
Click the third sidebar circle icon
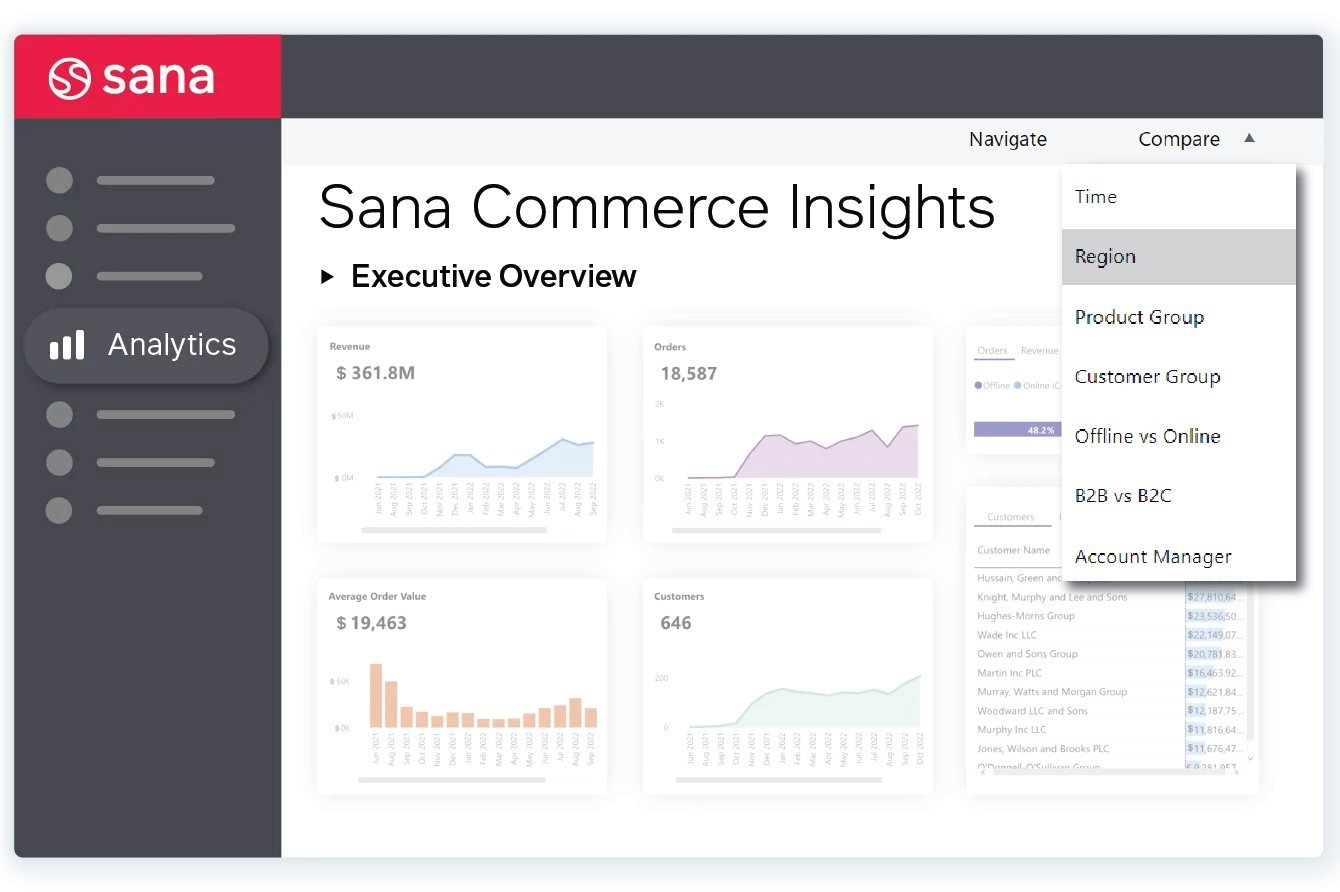point(59,276)
